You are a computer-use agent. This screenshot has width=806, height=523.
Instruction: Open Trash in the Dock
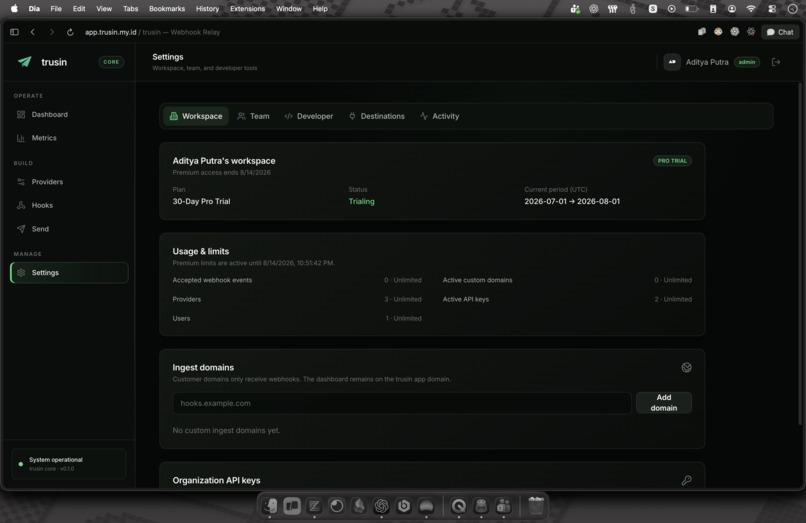tap(536, 506)
